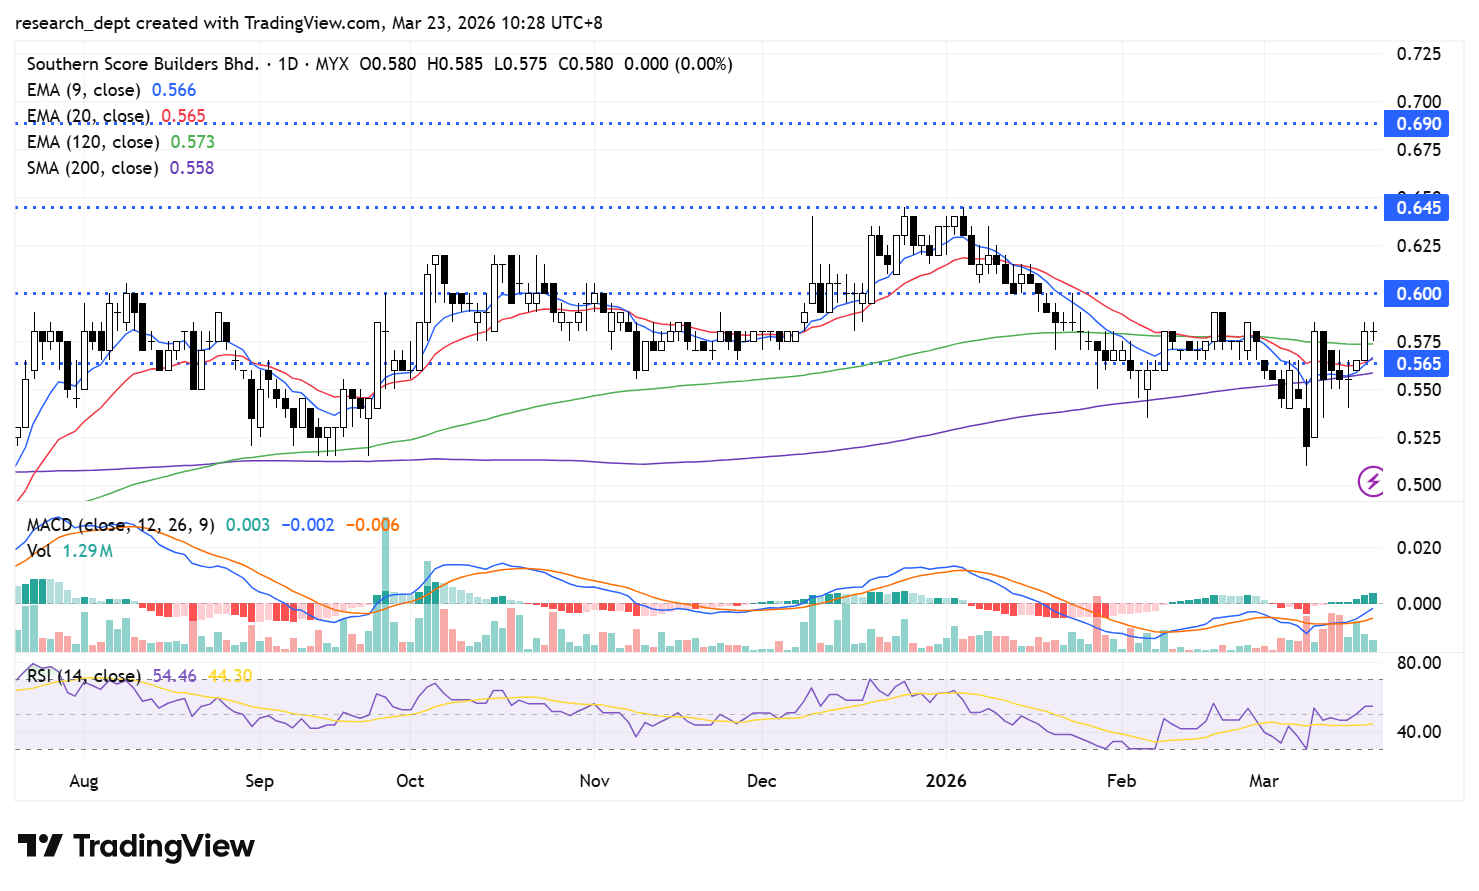This screenshot has height=891, width=1479.
Task: Click the 0.020 value on the MACD scale
Action: 1418,548
